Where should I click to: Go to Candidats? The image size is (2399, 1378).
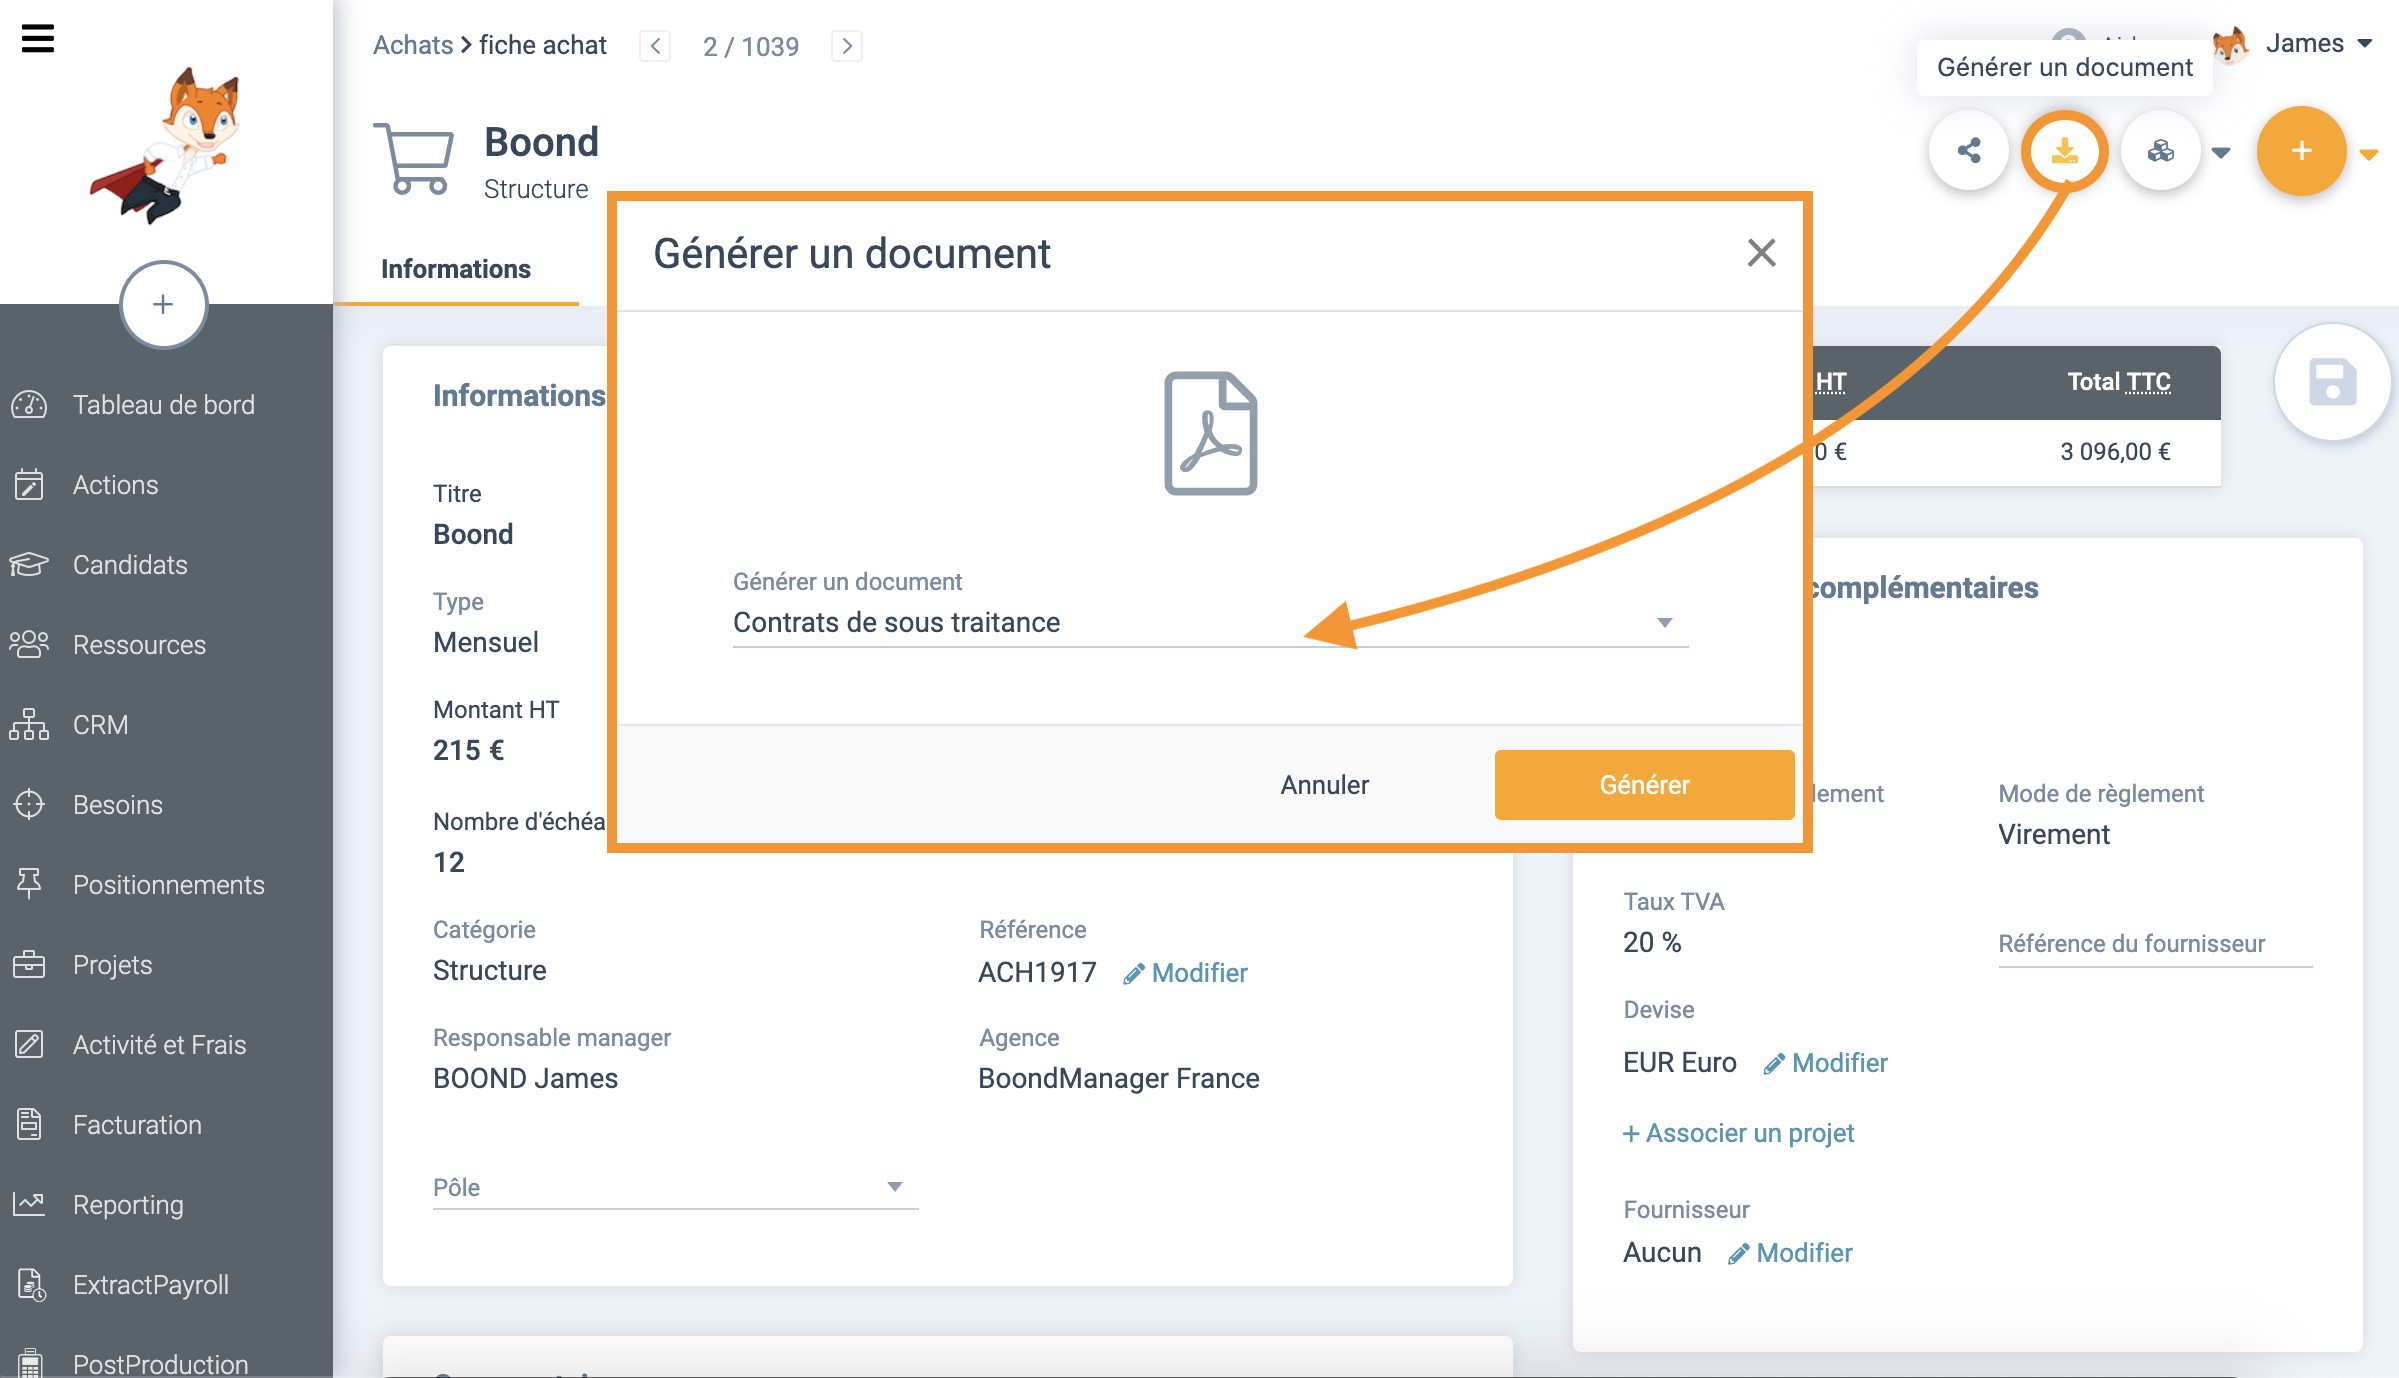tap(130, 564)
